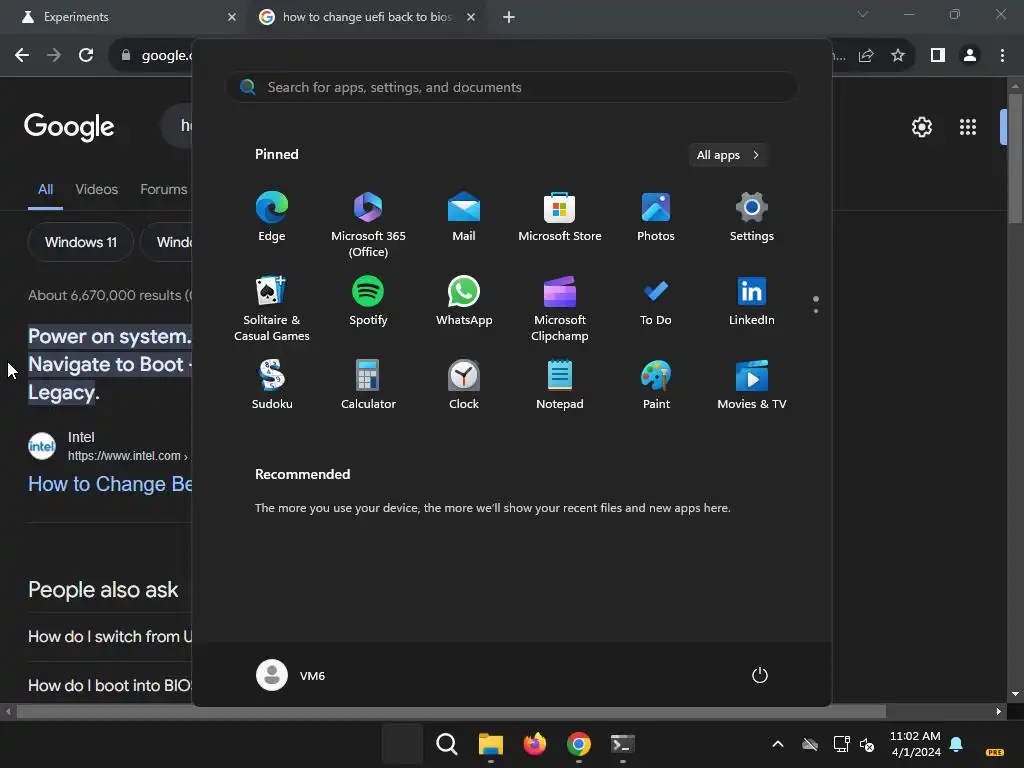Launch Microsoft Clipchamp
Image resolution: width=1024 pixels, height=768 pixels.
[x=560, y=309]
